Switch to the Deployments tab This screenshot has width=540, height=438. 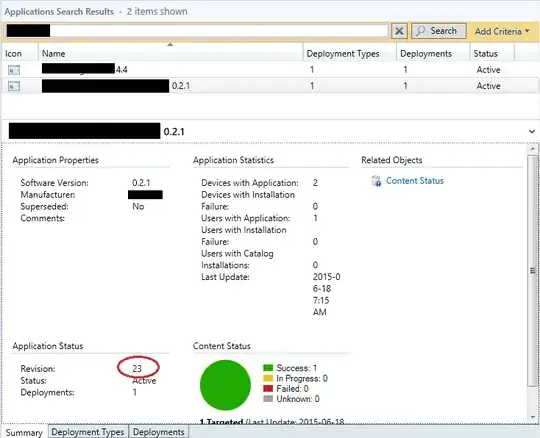point(159,432)
